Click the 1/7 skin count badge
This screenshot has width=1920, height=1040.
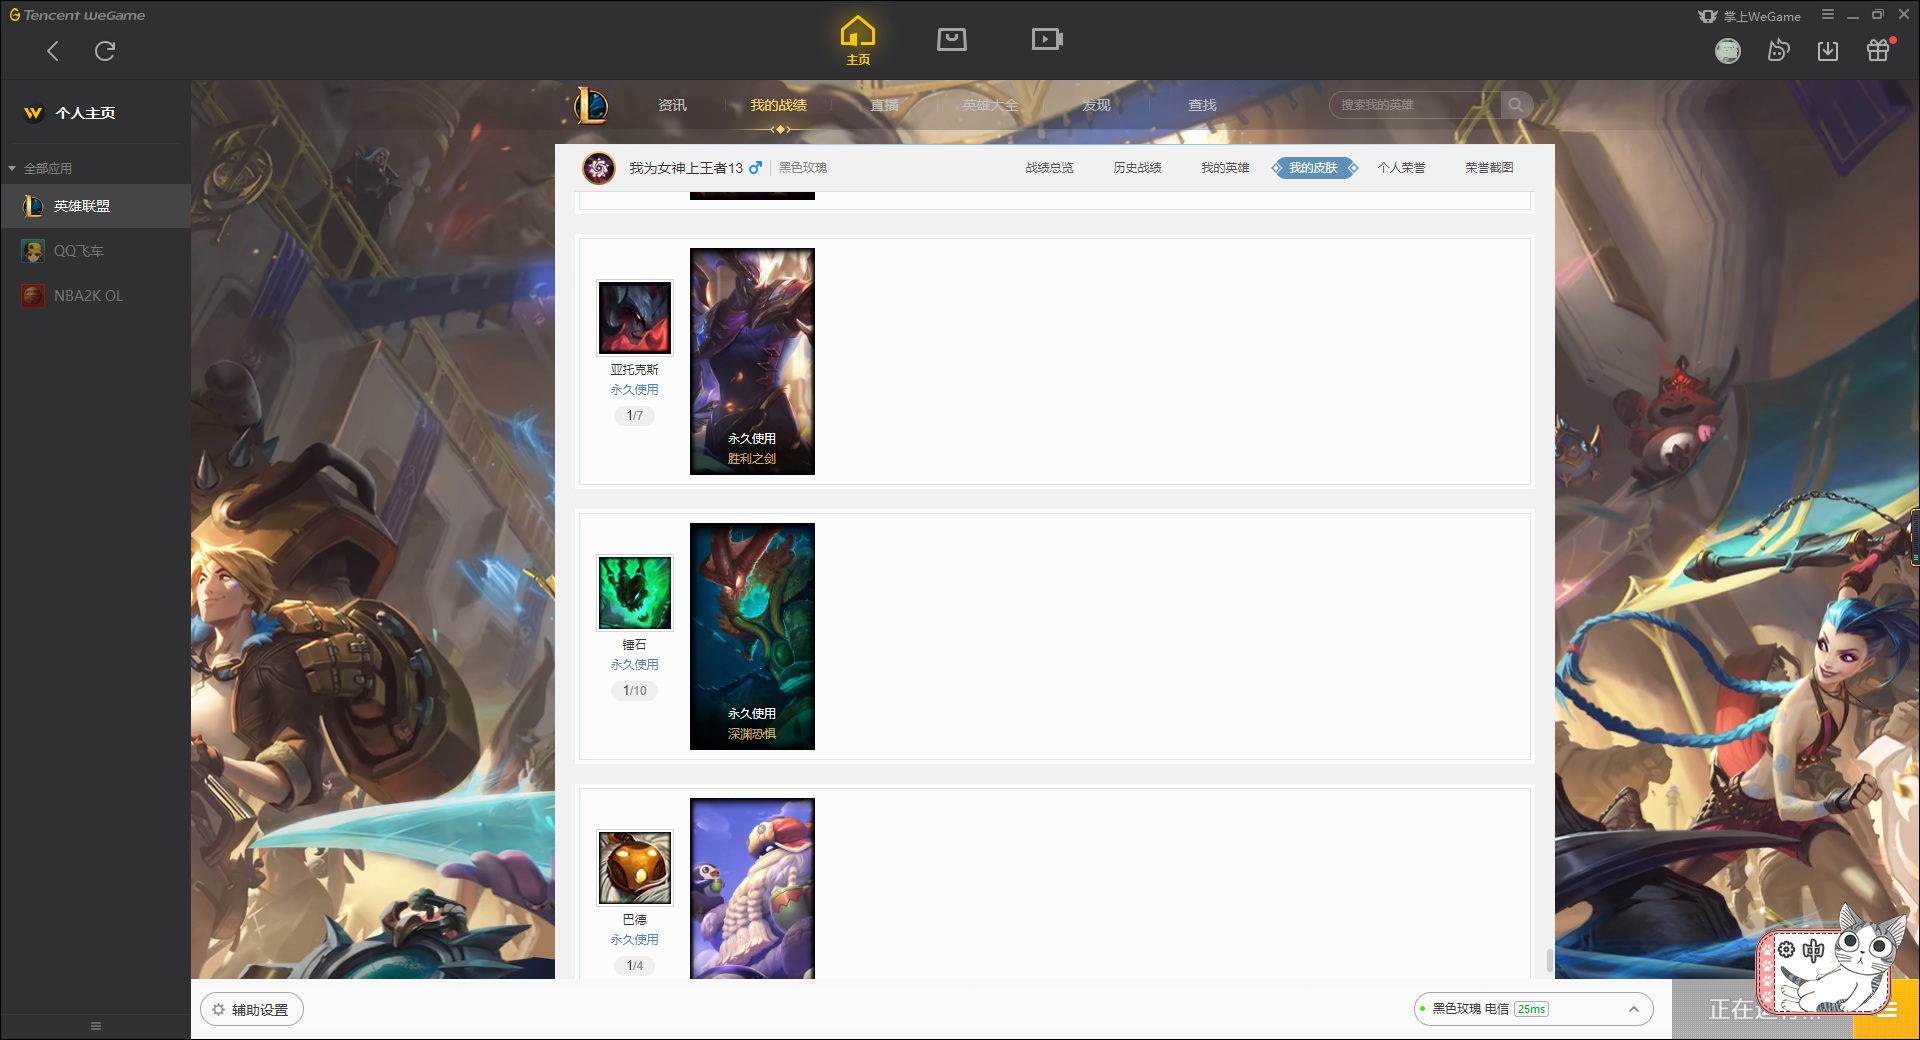point(635,416)
